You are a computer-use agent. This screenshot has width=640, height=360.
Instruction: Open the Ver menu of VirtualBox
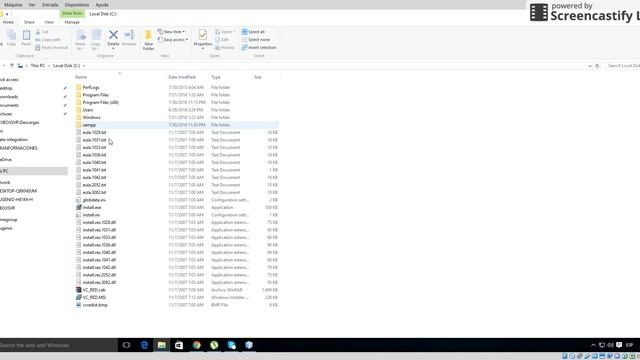(x=32, y=5)
